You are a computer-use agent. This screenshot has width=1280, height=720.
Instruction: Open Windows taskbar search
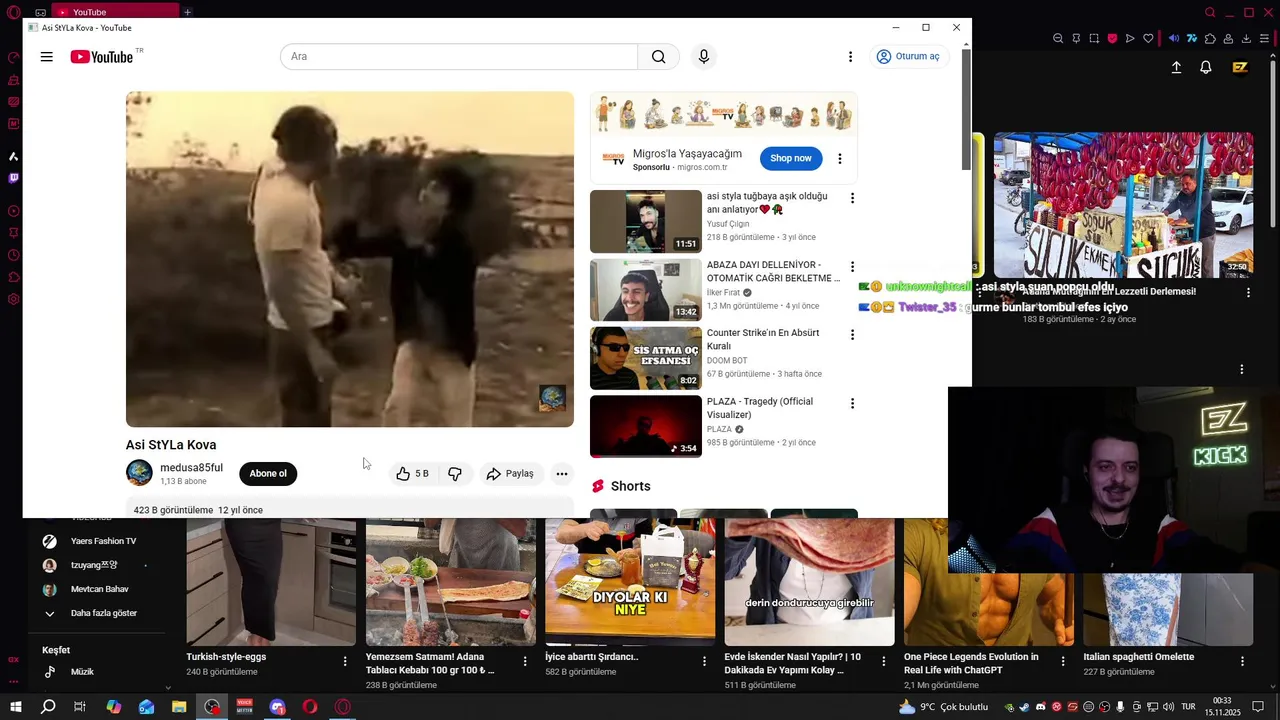point(48,707)
